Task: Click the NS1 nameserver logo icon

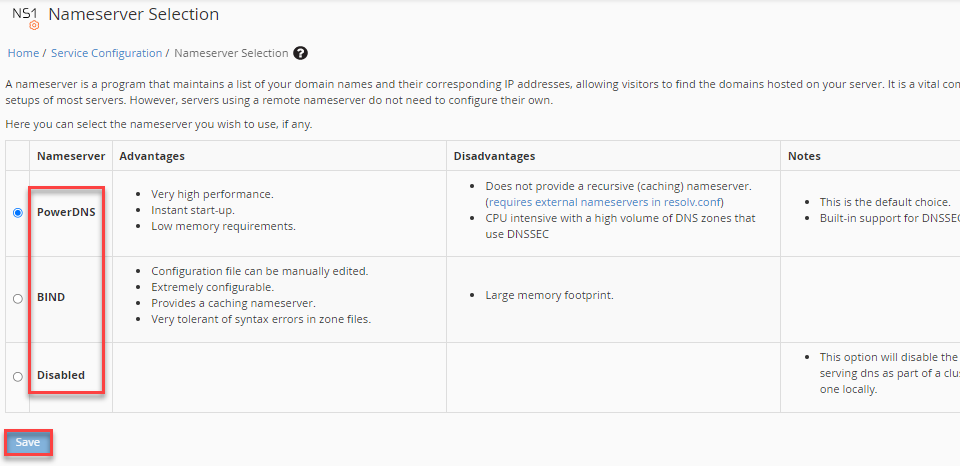Action: pos(25,17)
